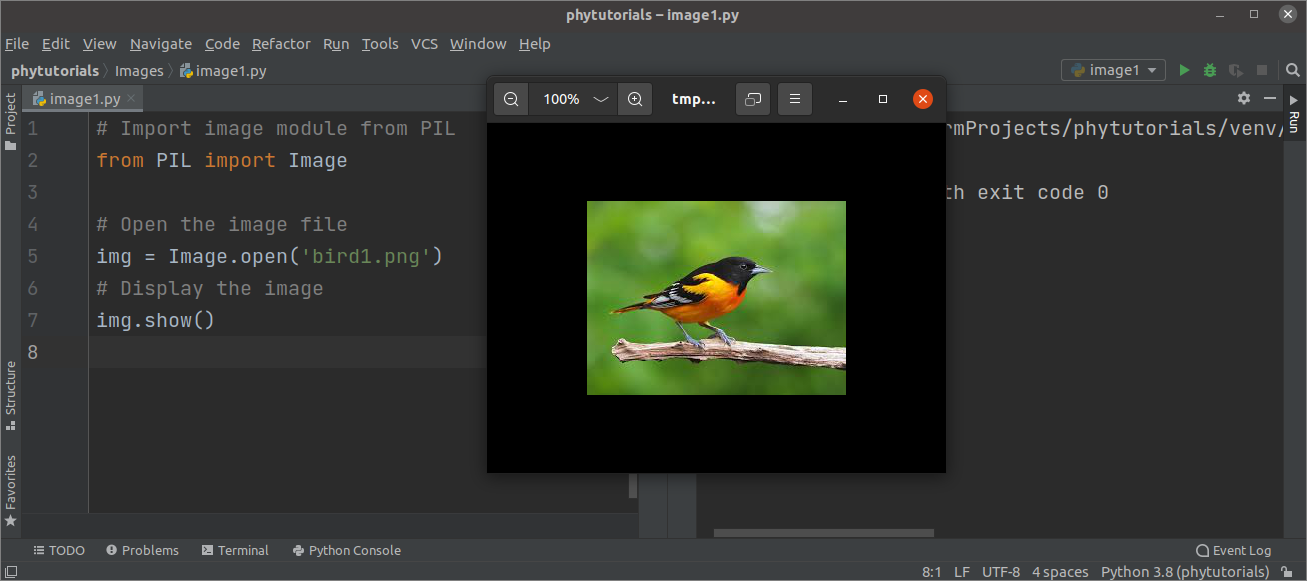The height and width of the screenshot is (581, 1307).
Task: Run image1 with coverage
Action: pos(1235,70)
